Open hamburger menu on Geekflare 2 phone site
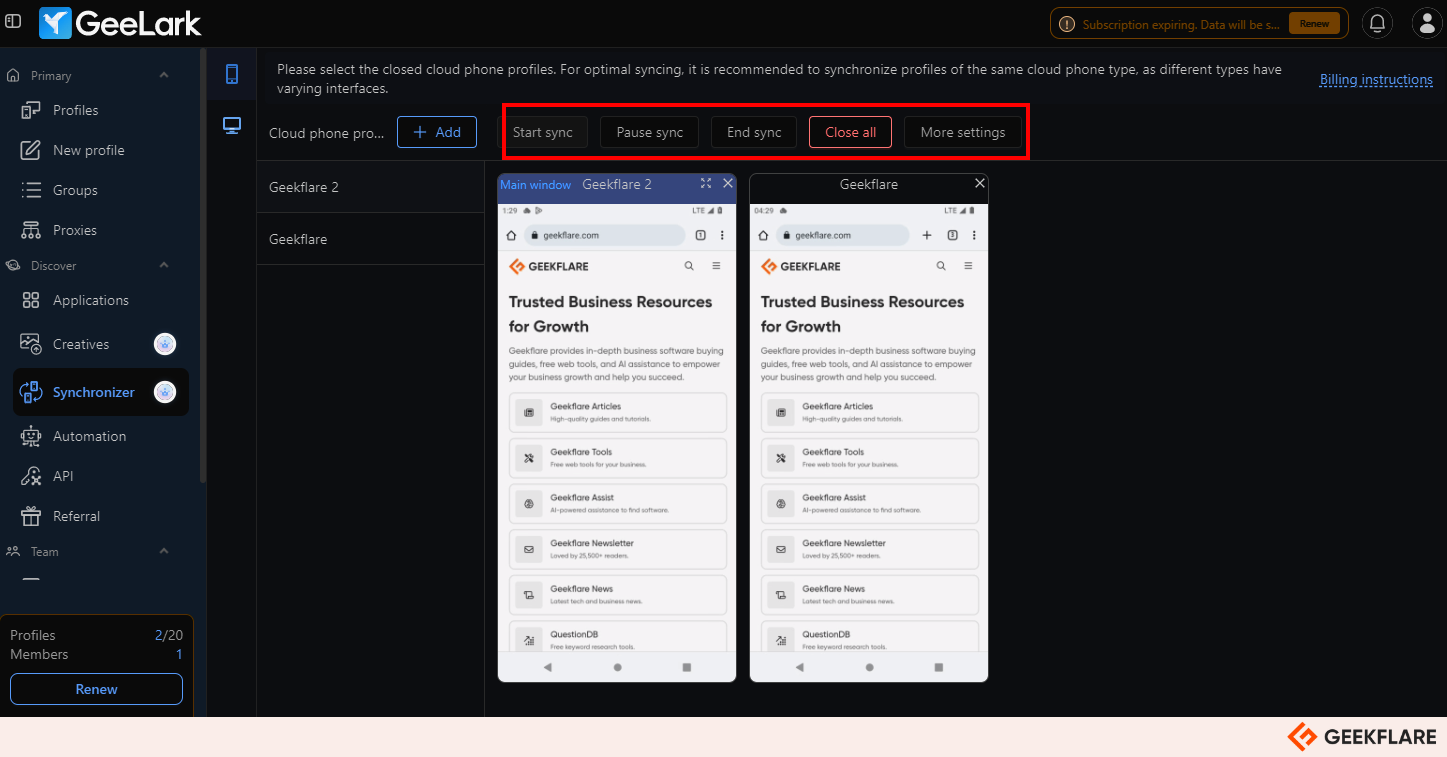Image resolution: width=1447 pixels, height=757 pixels. coord(716,266)
